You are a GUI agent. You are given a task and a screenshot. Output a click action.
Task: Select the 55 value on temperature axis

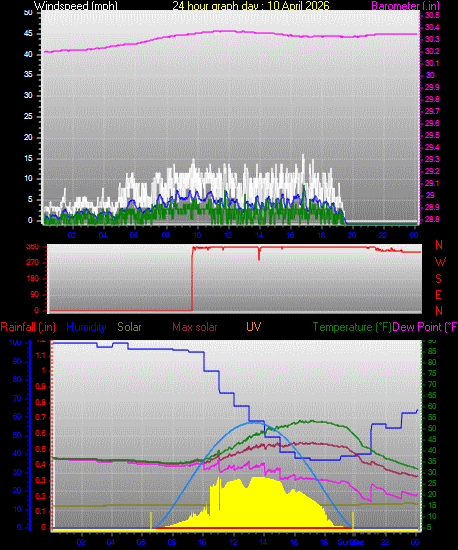(x=432, y=417)
